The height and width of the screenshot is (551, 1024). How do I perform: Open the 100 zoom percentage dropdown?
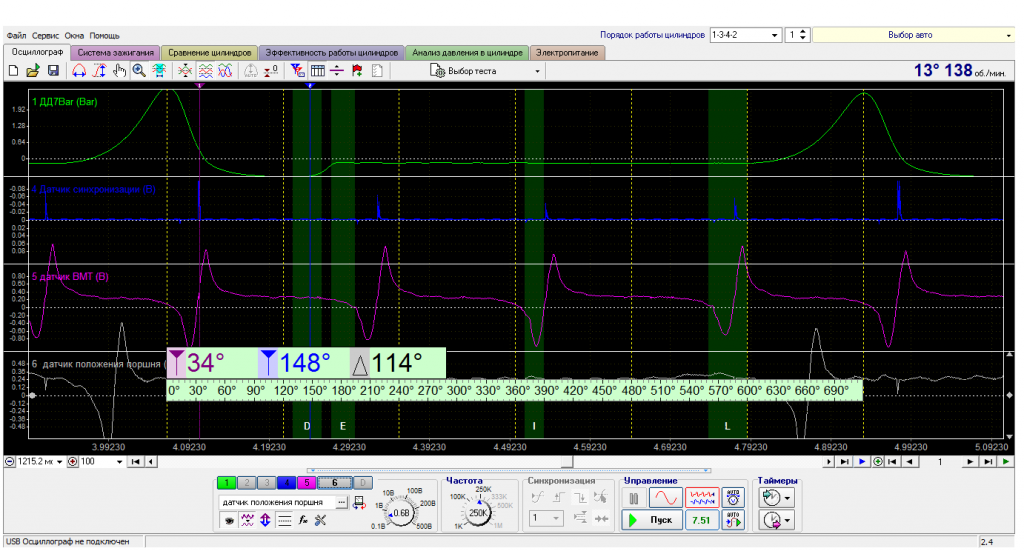(101, 462)
